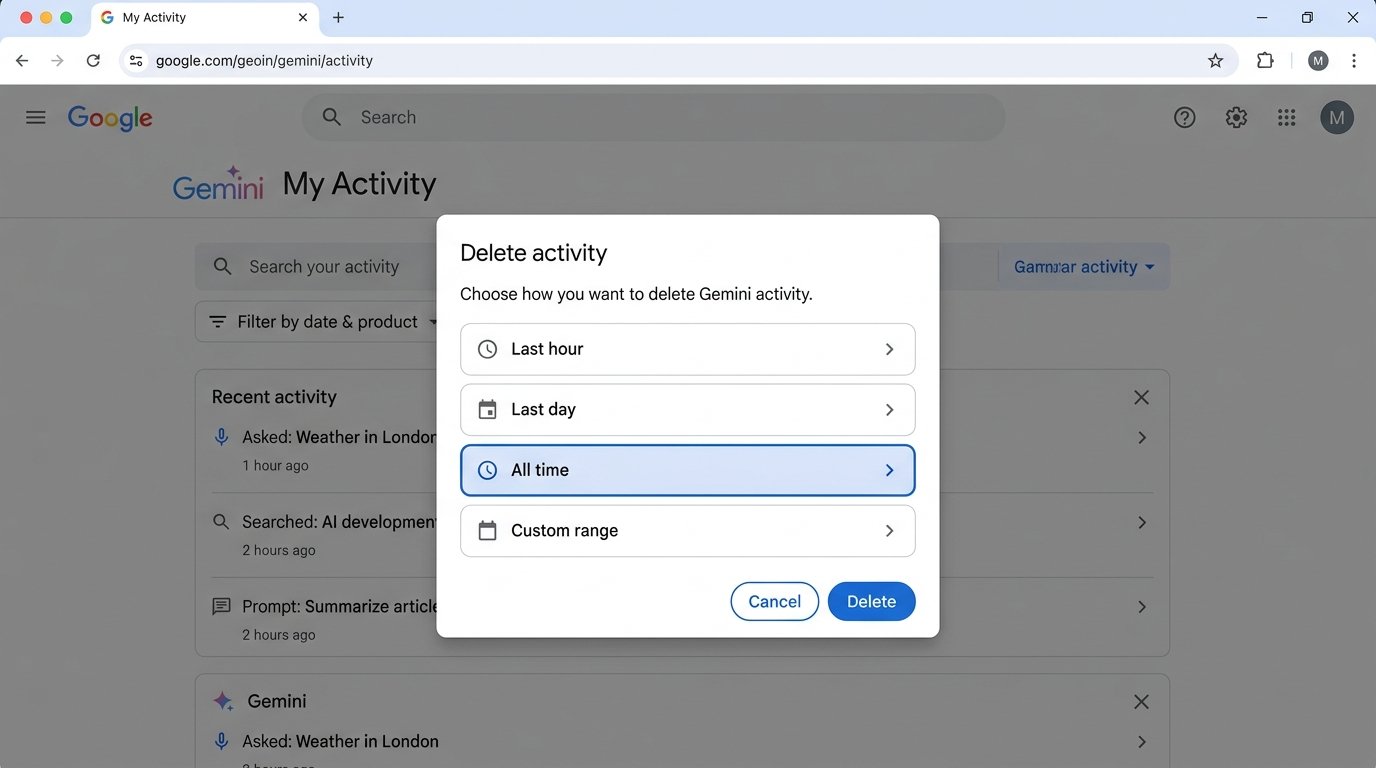View site information icon in address bar
The height and width of the screenshot is (768, 1376).
[x=136, y=61]
